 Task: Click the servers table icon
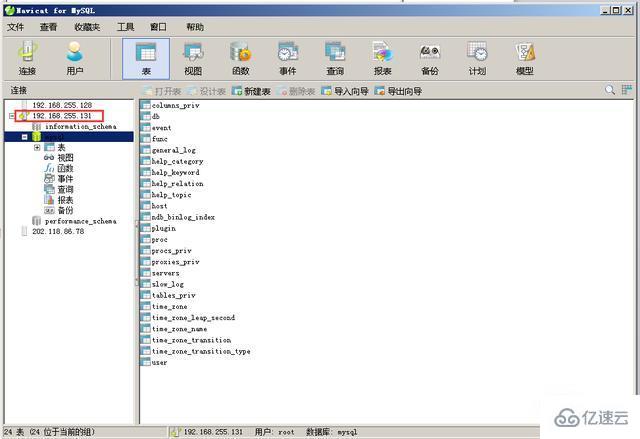pos(145,273)
